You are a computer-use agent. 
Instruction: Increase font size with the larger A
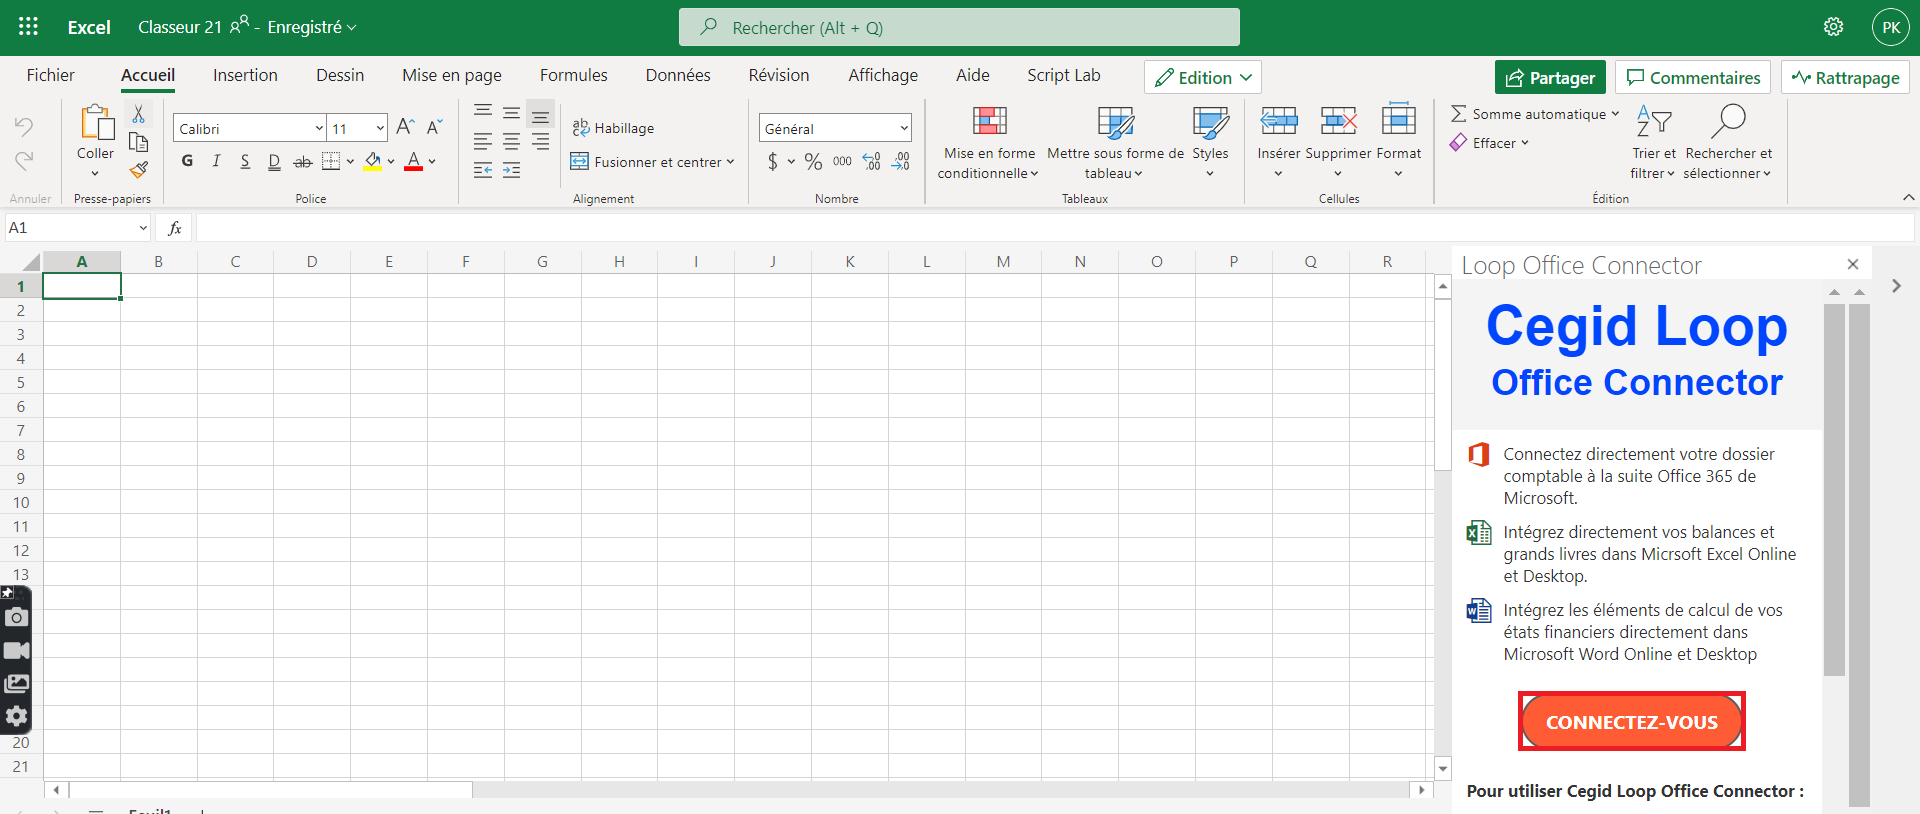(405, 127)
